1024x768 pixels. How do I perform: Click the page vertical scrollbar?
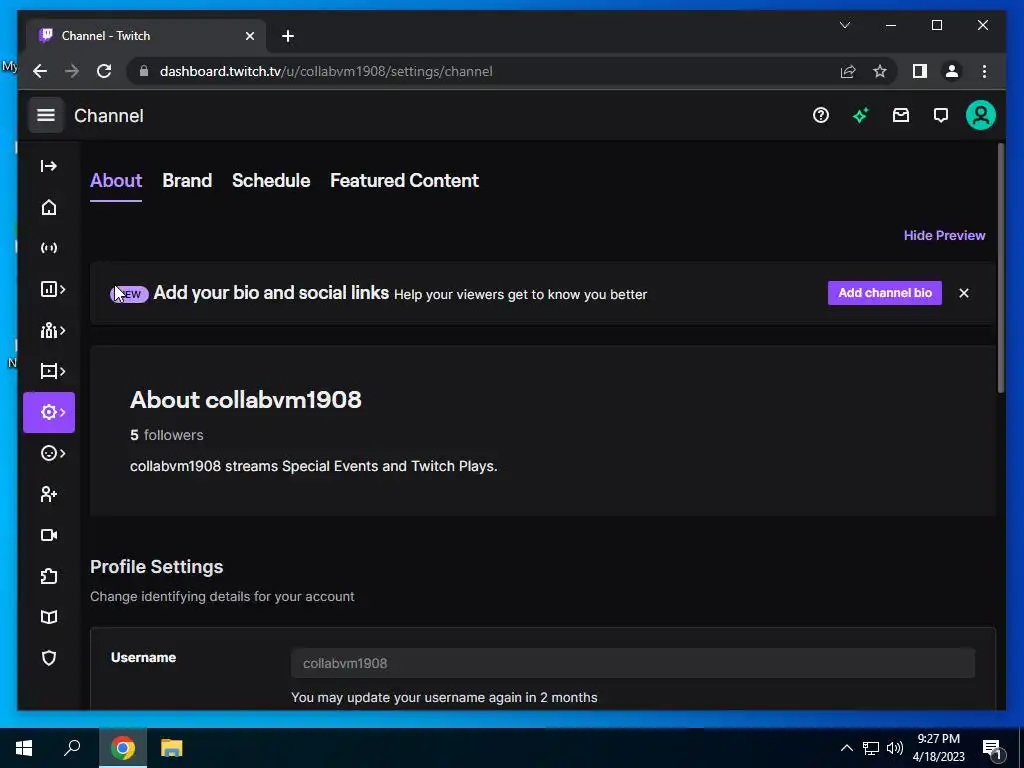pyautogui.click(x=1000, y=268)
